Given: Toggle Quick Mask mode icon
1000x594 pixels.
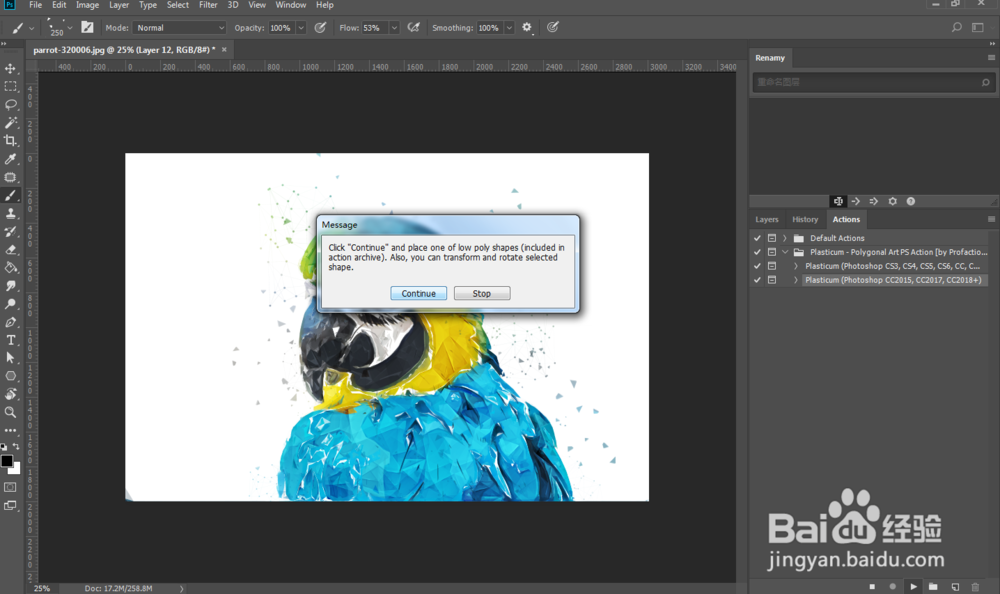Looking at the screenshot, I should pos(10,487).
